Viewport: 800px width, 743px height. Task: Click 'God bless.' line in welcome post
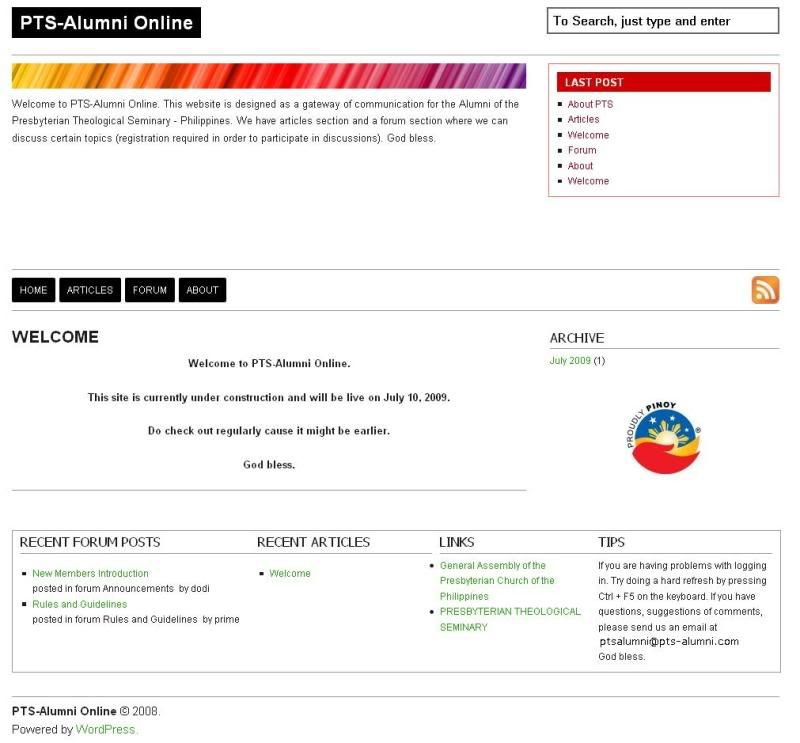tap(269, 465)
